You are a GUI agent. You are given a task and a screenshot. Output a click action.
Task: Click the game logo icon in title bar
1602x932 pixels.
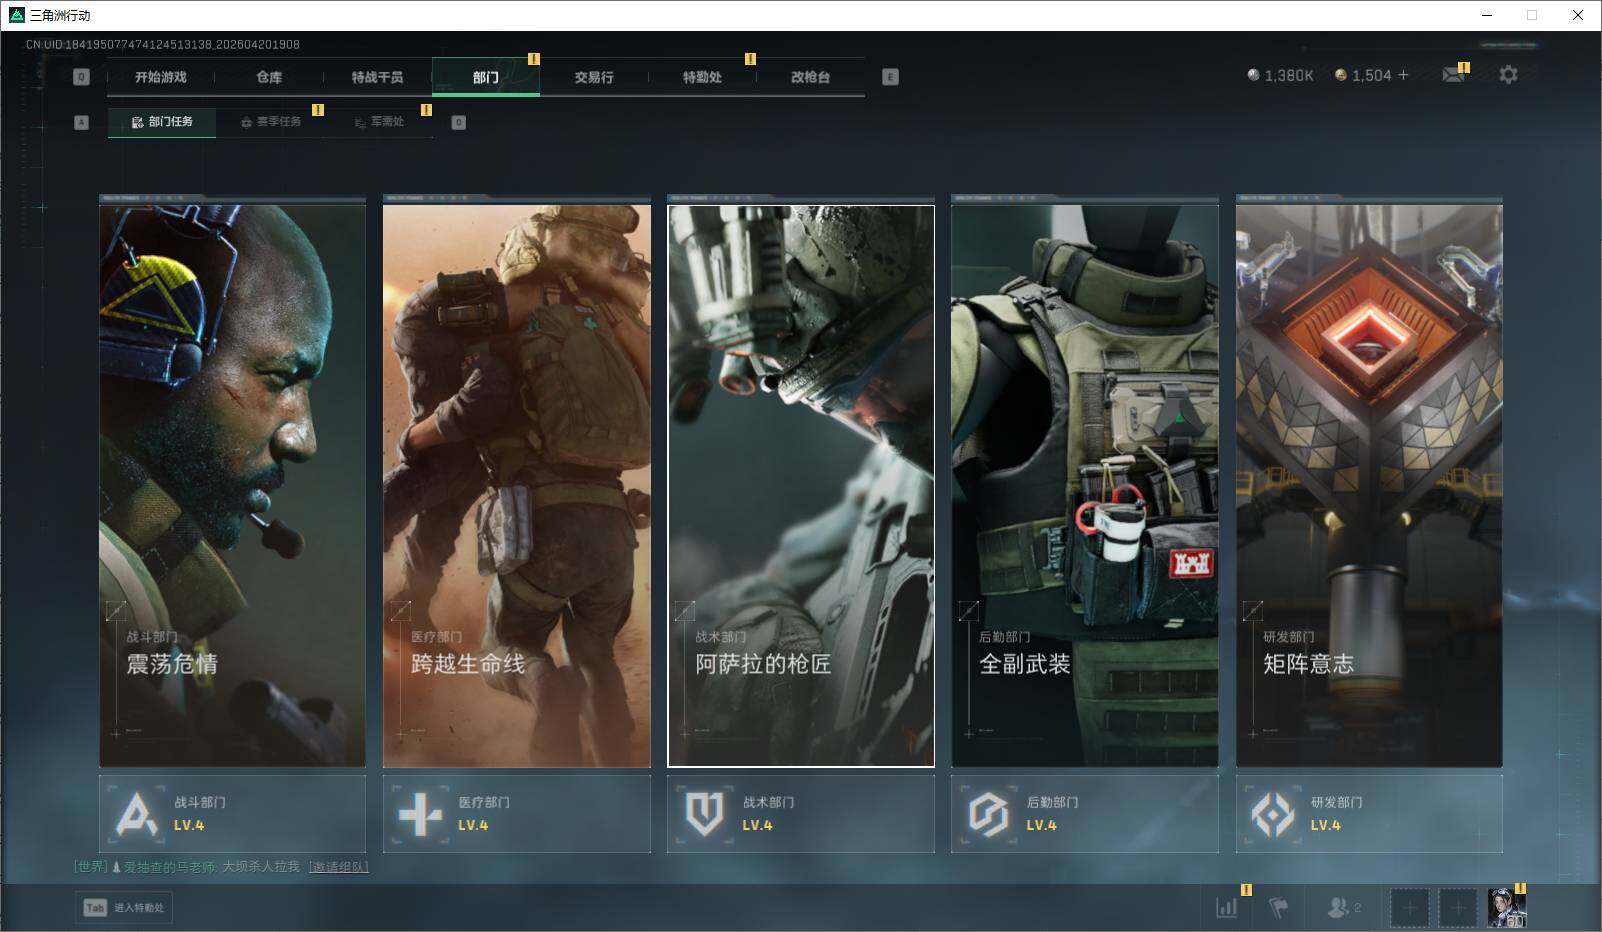click(x=16, y=15)
